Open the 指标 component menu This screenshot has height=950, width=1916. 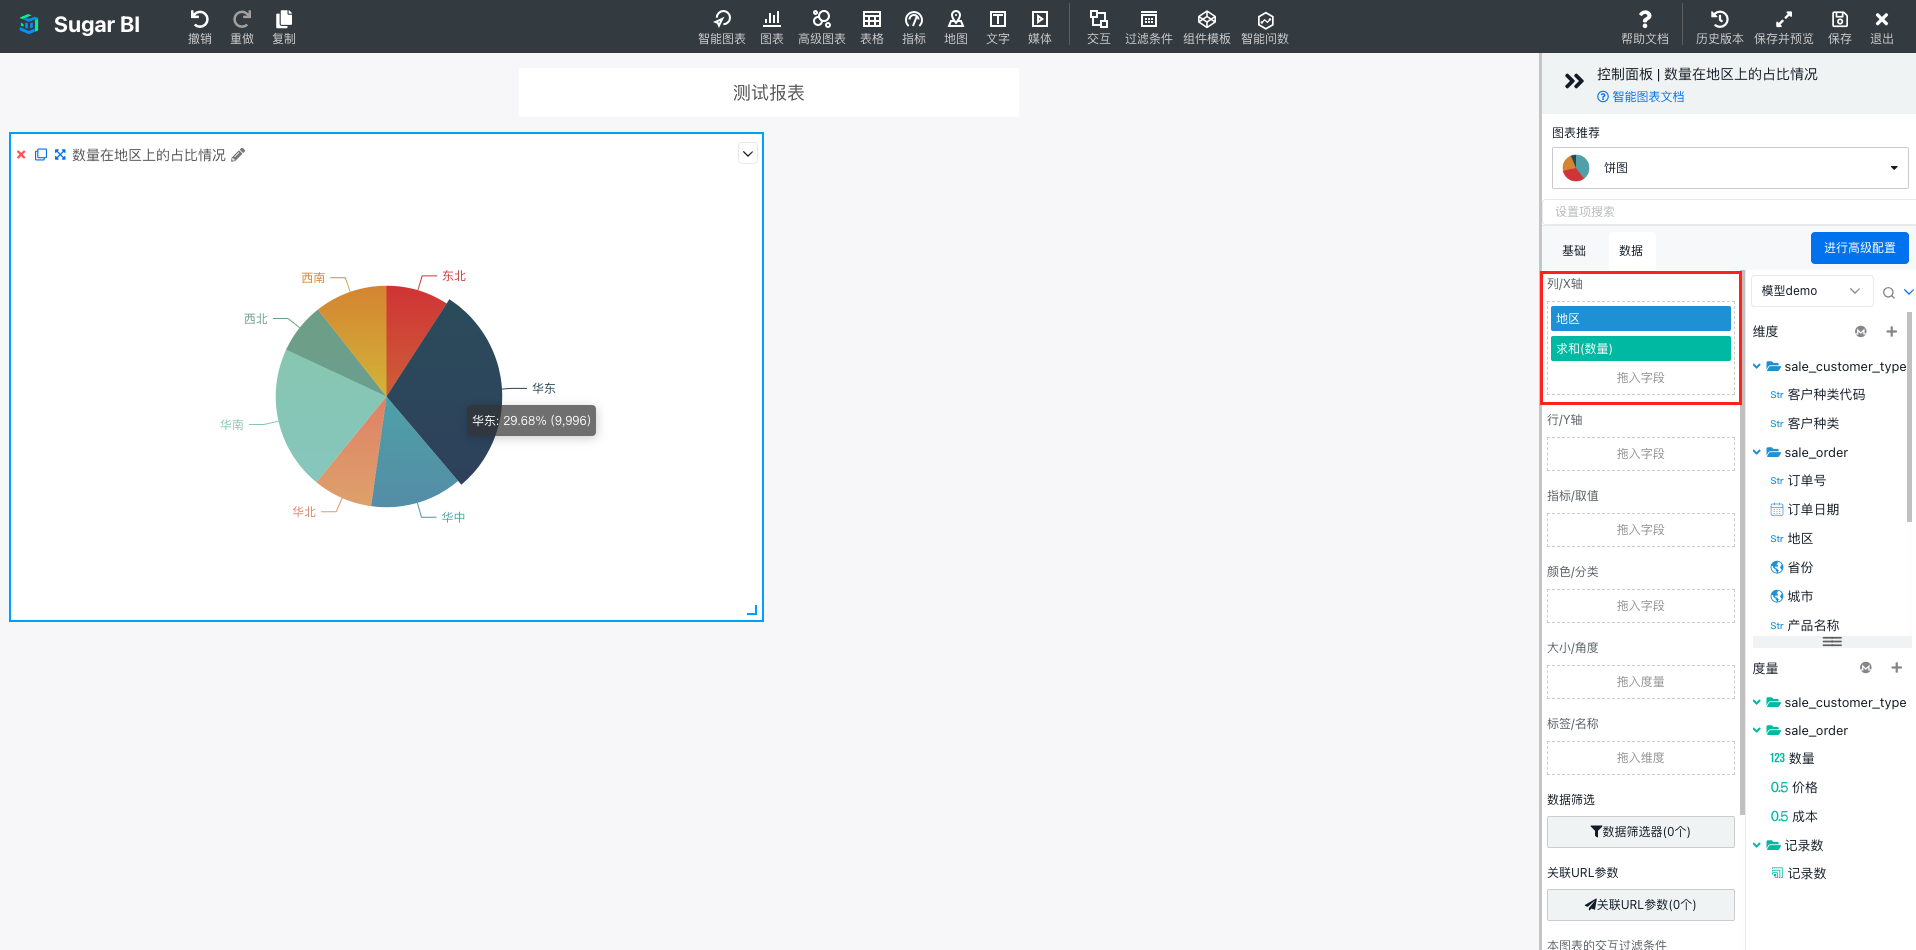(913, 26)
